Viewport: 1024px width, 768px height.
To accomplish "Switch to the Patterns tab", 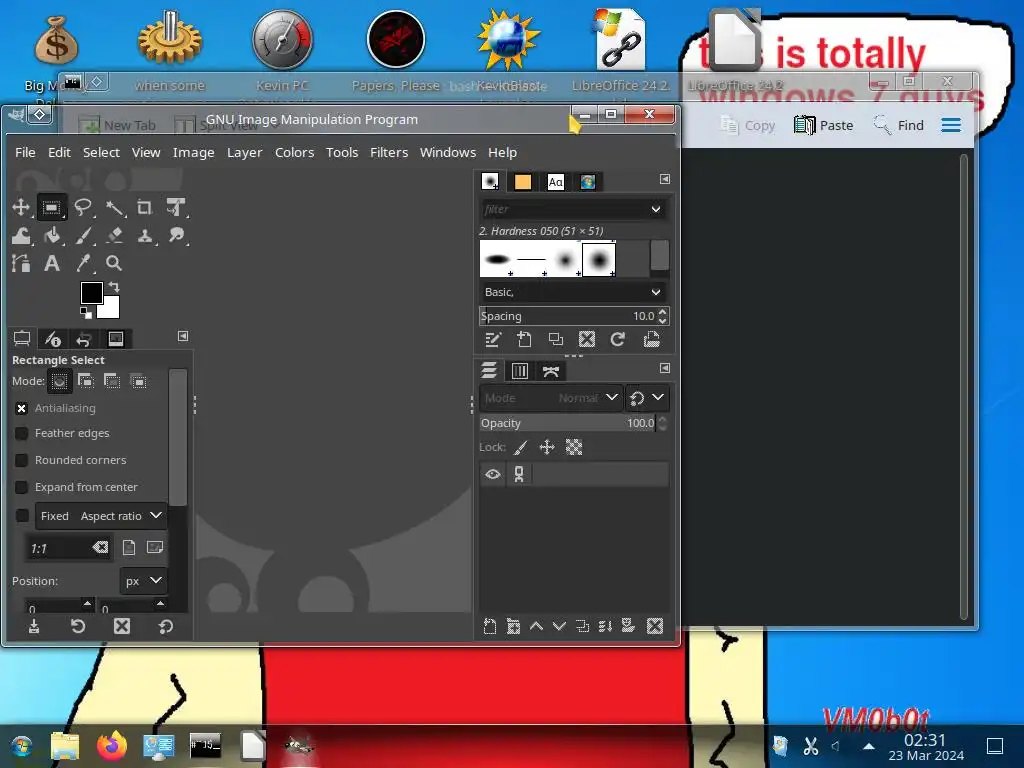I will point(522,182).
